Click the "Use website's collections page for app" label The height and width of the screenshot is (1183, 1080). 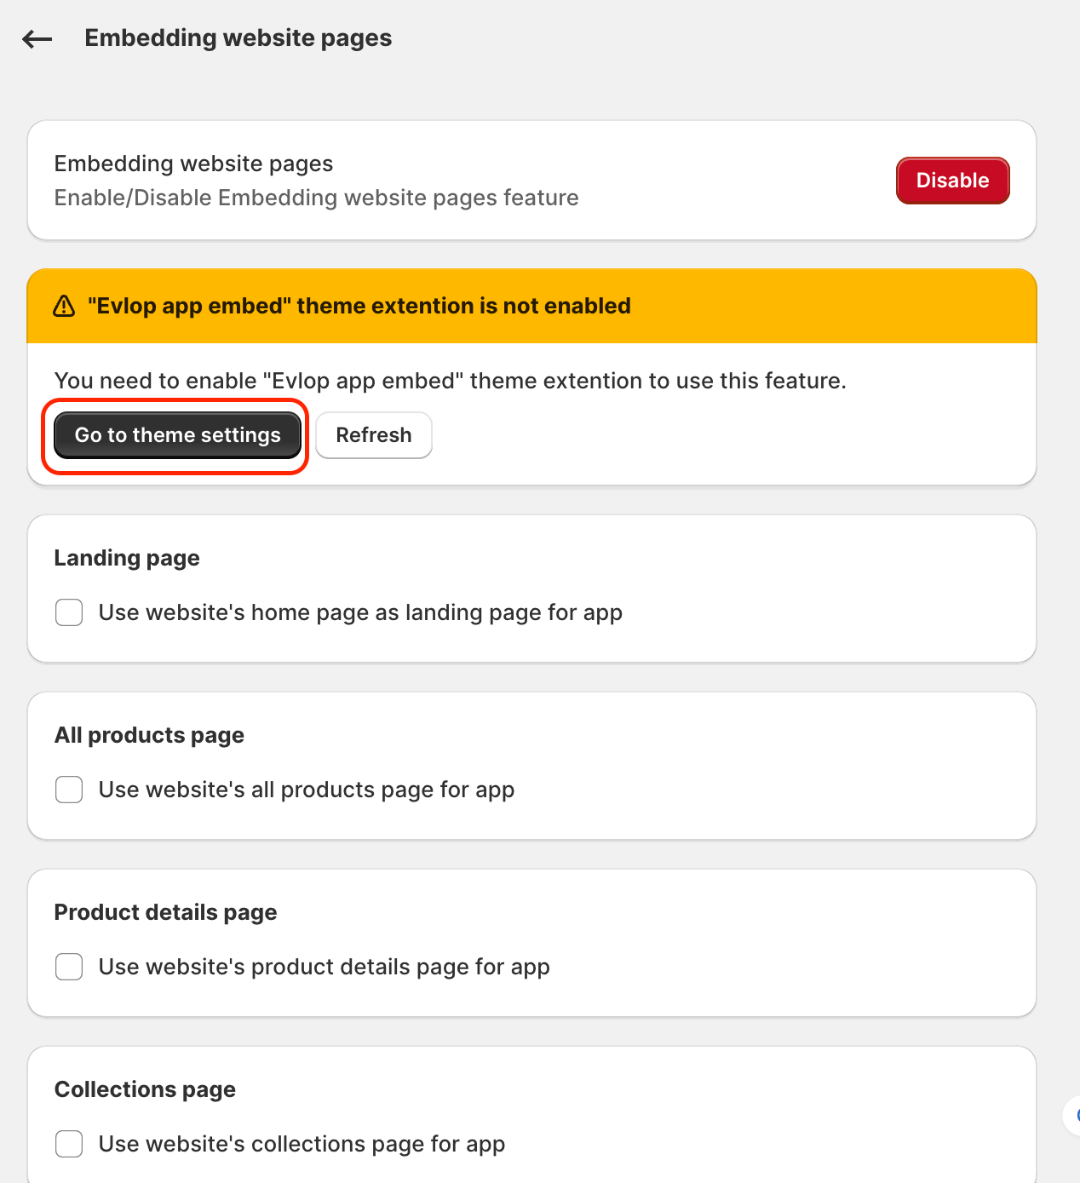[301, 1144]
